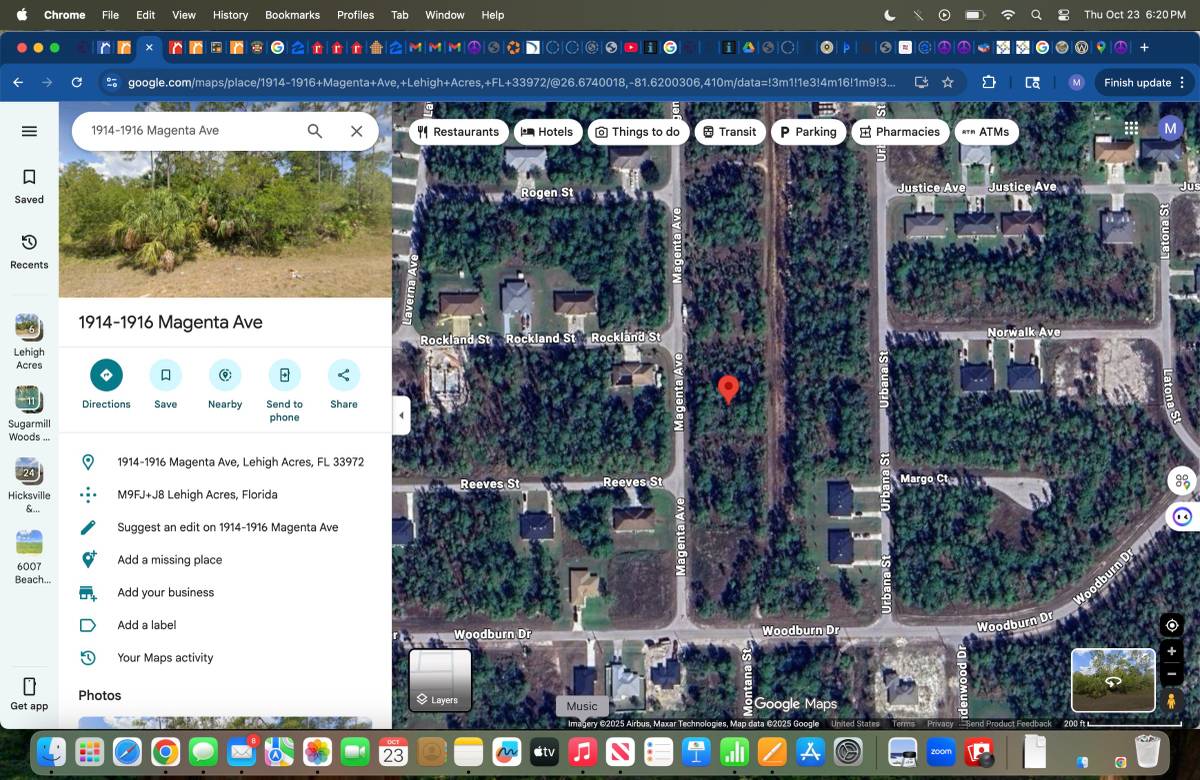1200x780 pixels.
Task: Click the search box with address text
Action: [x=190, y=131]
